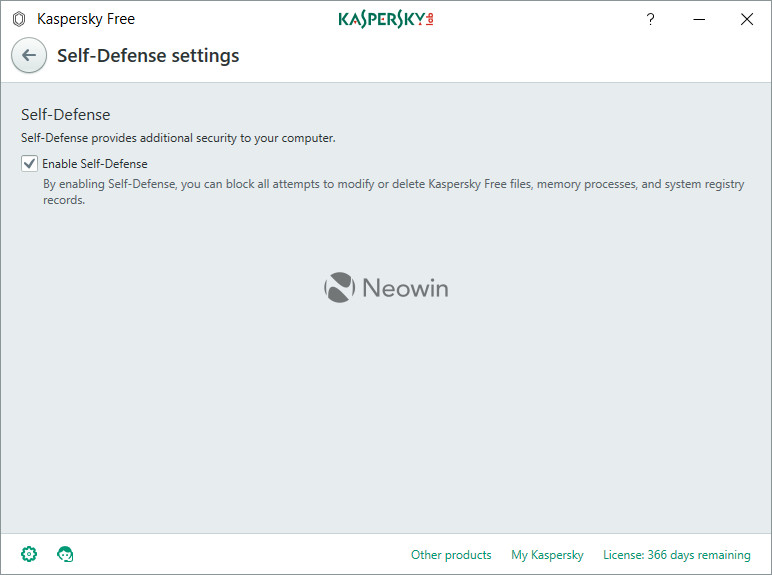Open settings via the gear icon

[29, 554]
